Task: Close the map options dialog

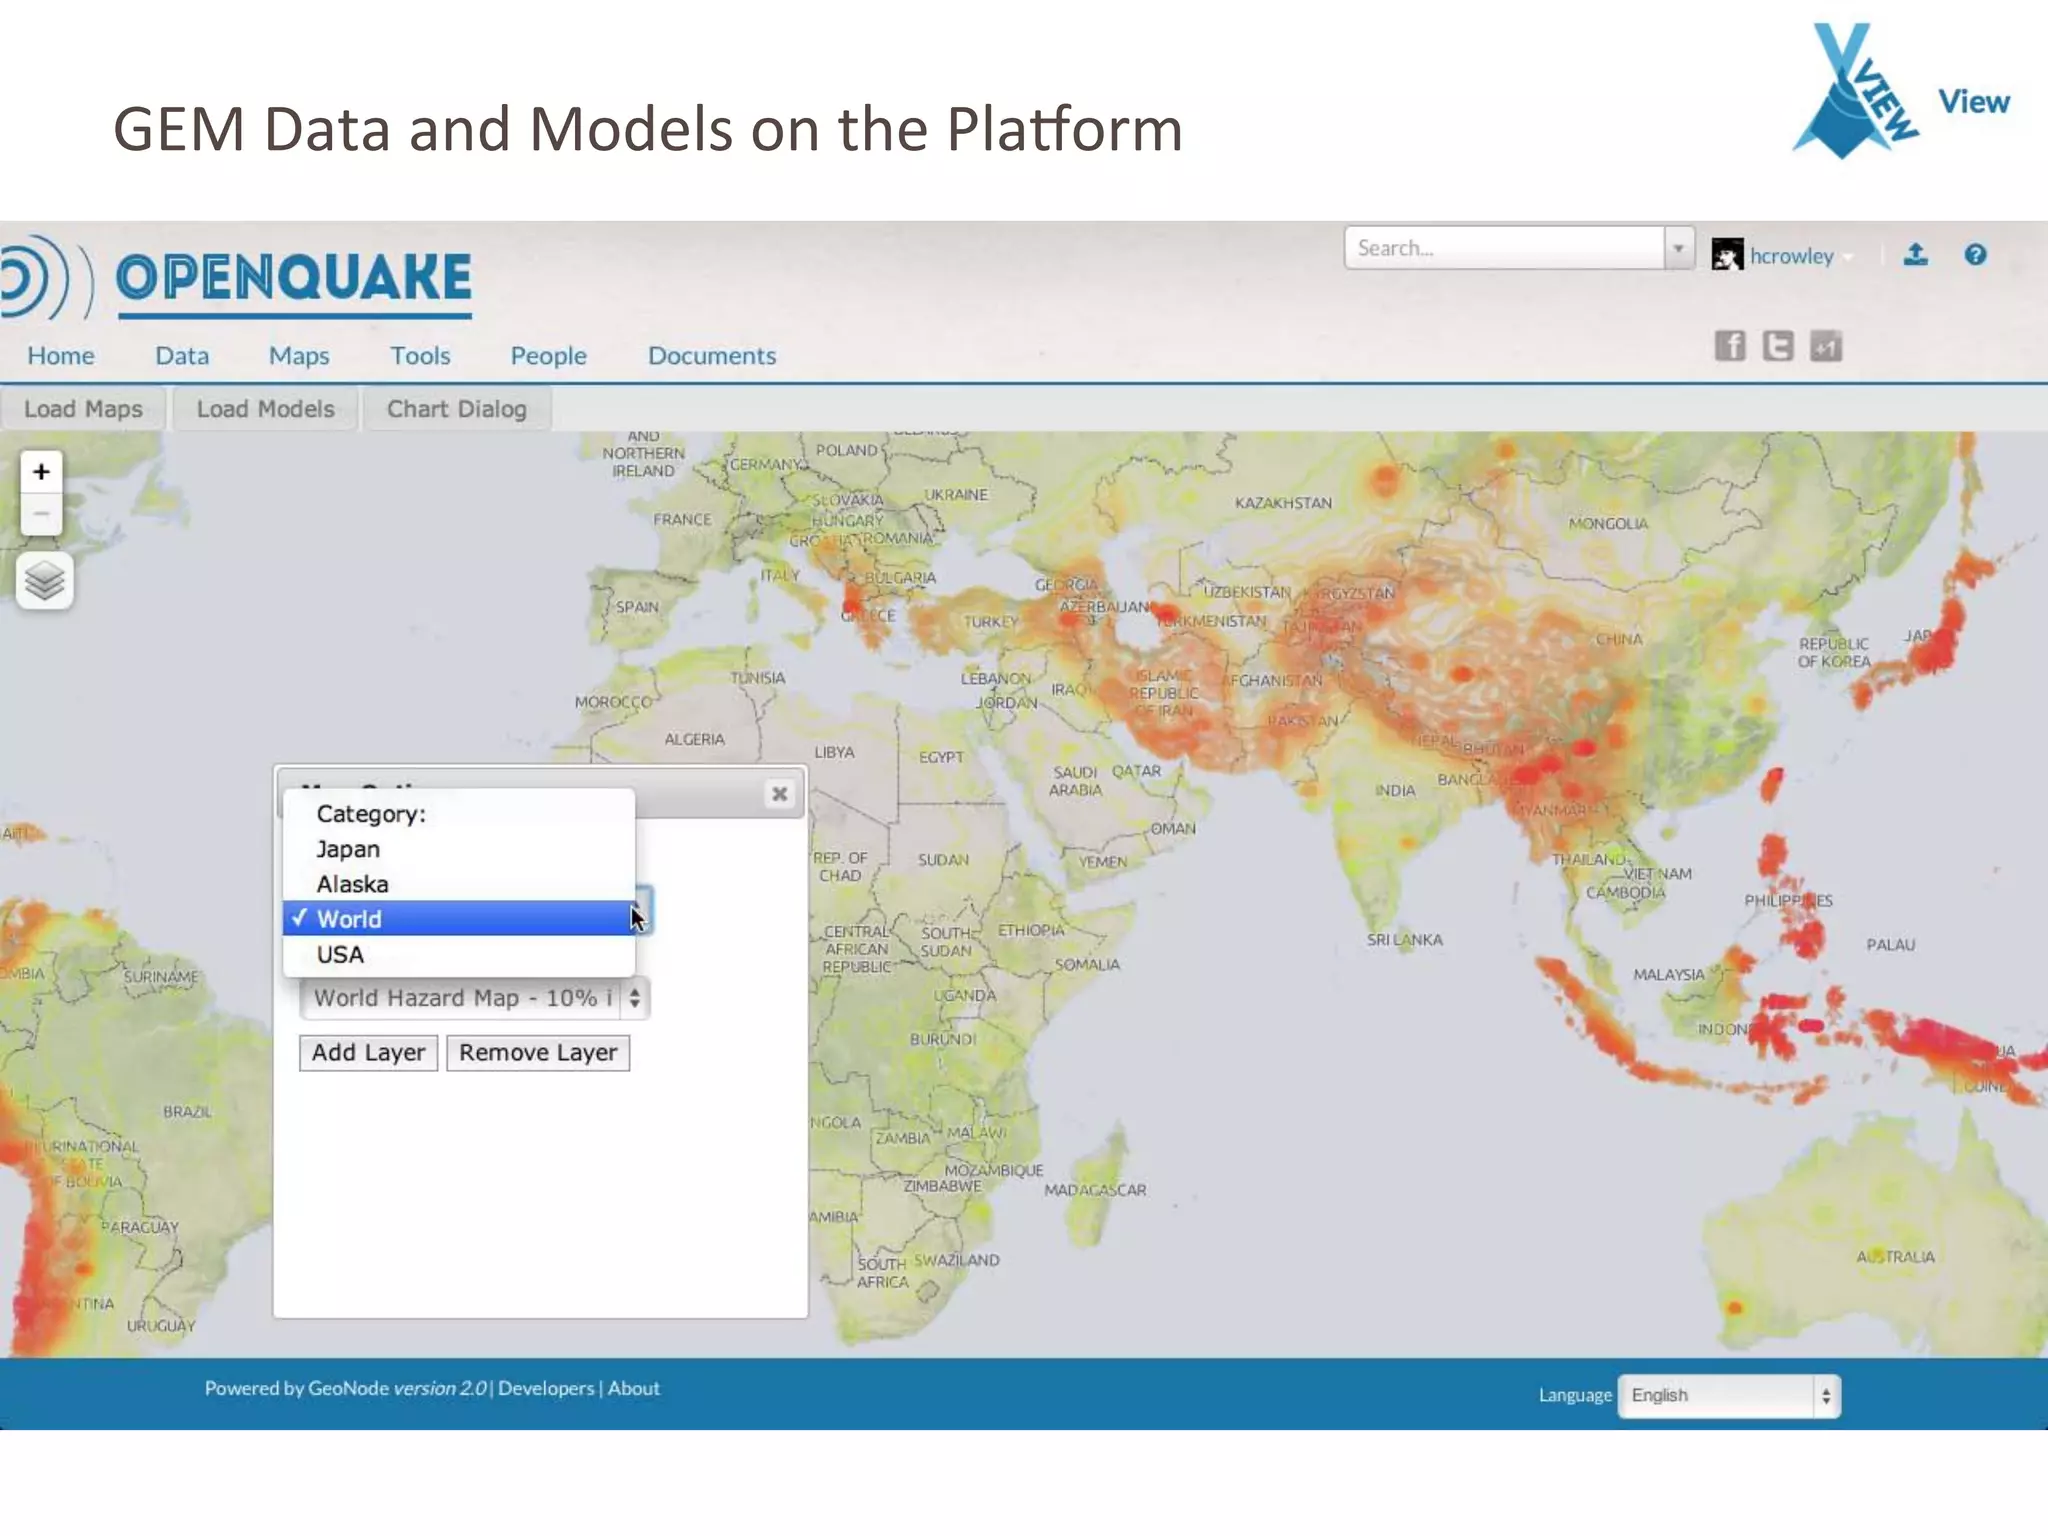Action: click(x=779, y=794)
